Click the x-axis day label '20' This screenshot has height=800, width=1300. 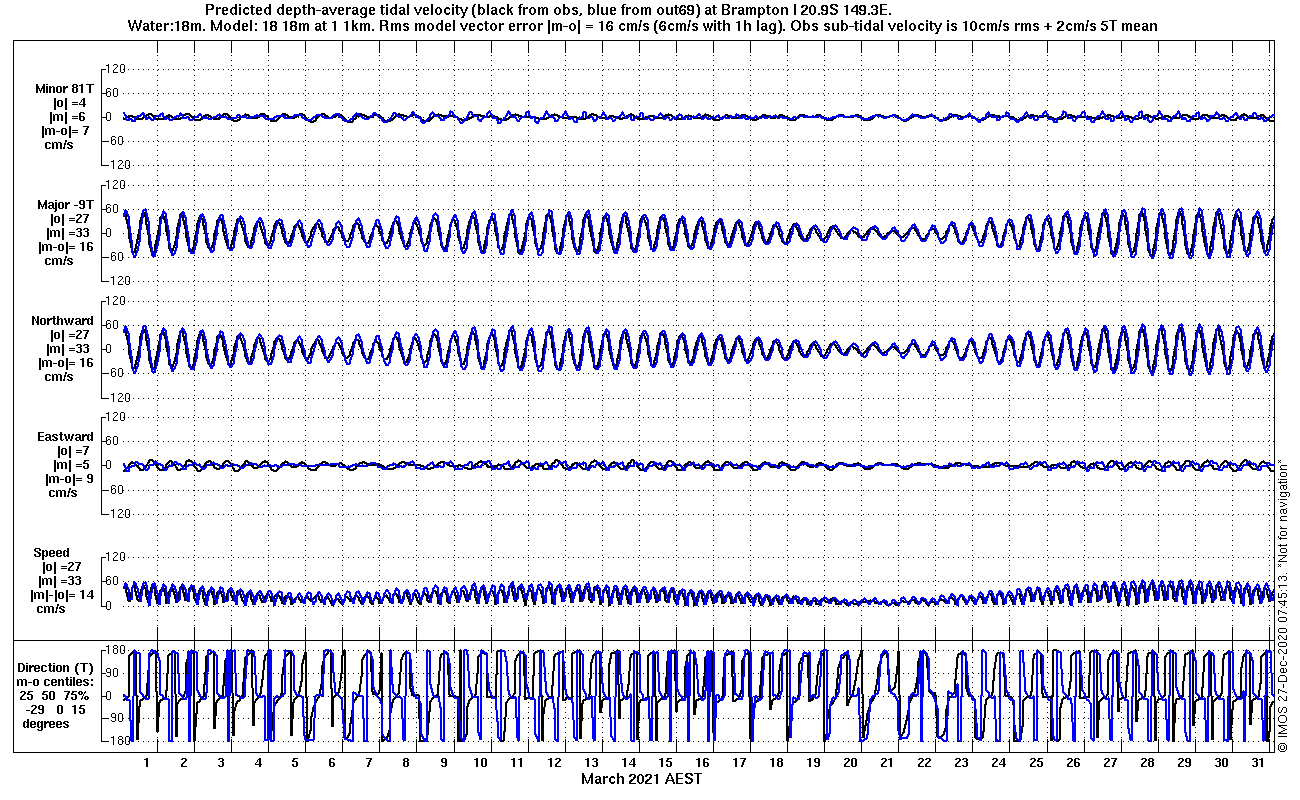tap(851, 763)
